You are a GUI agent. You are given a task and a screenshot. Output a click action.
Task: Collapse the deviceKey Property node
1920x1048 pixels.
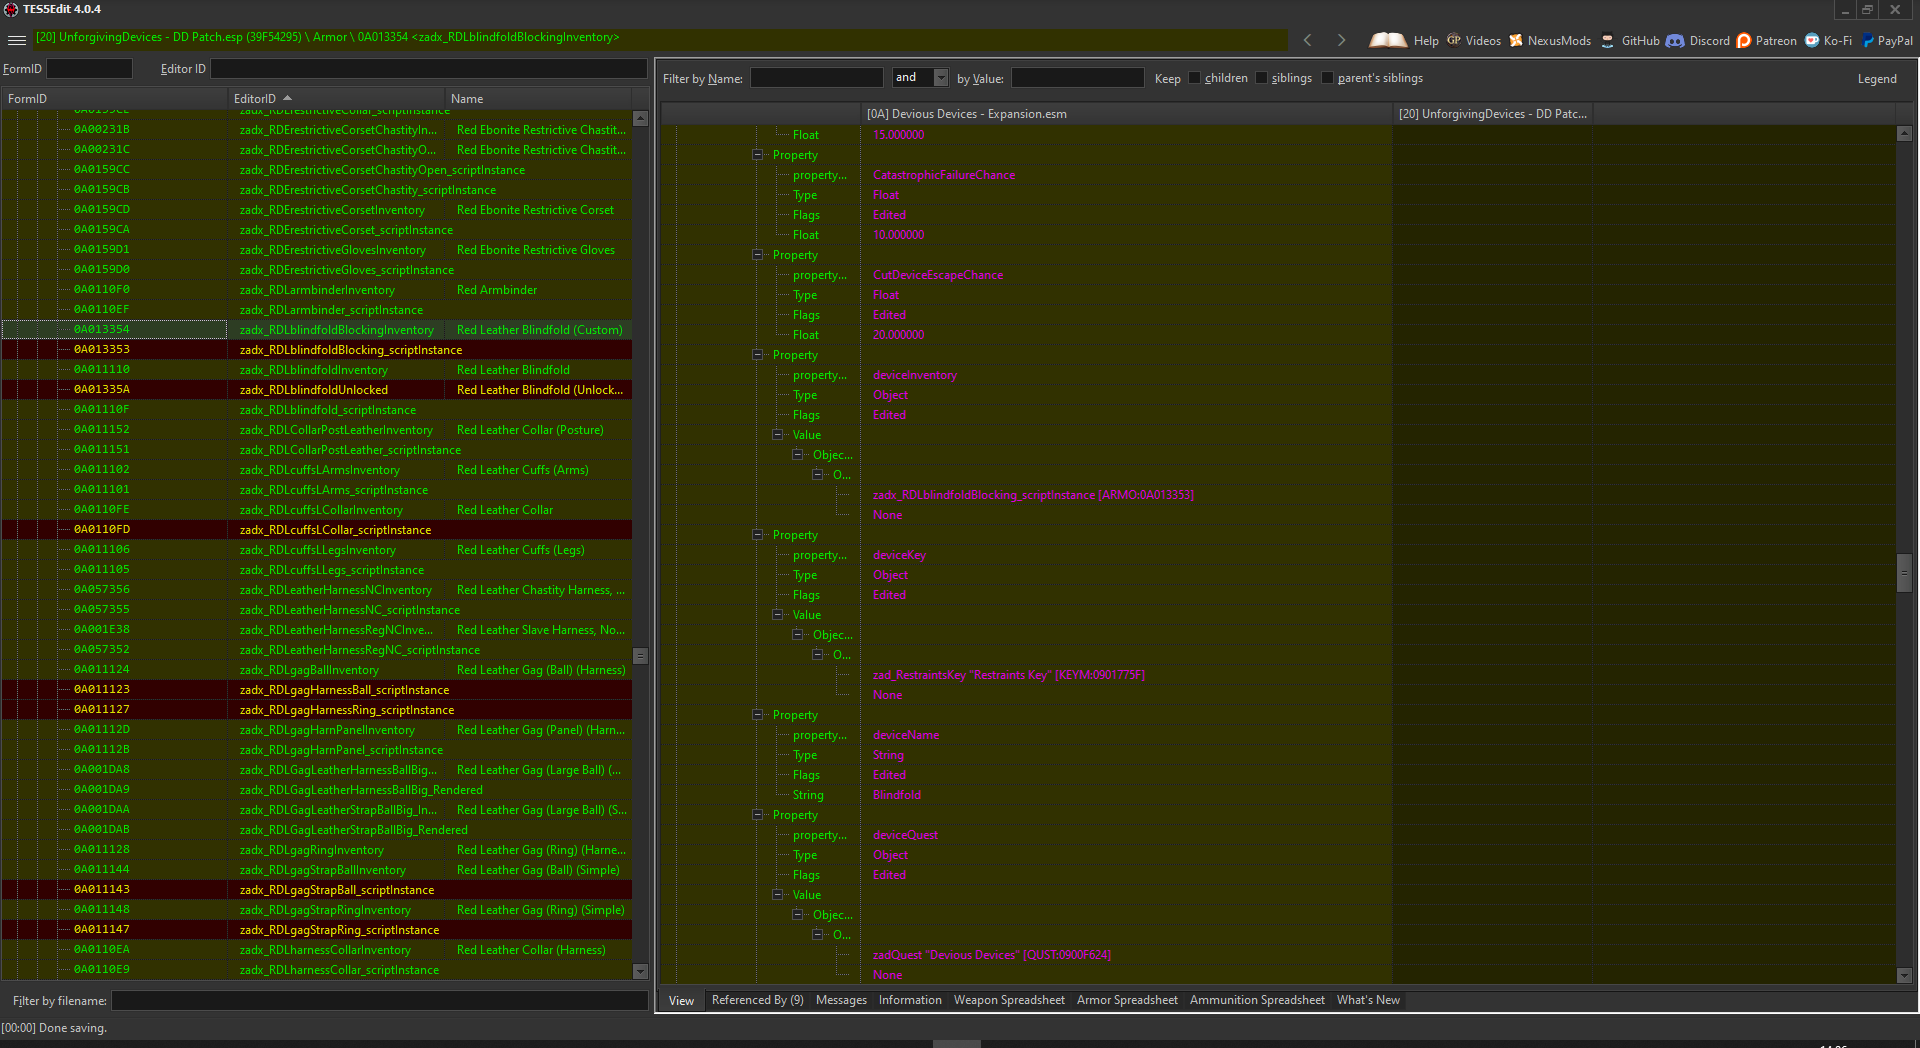click(x=758, y=535)
